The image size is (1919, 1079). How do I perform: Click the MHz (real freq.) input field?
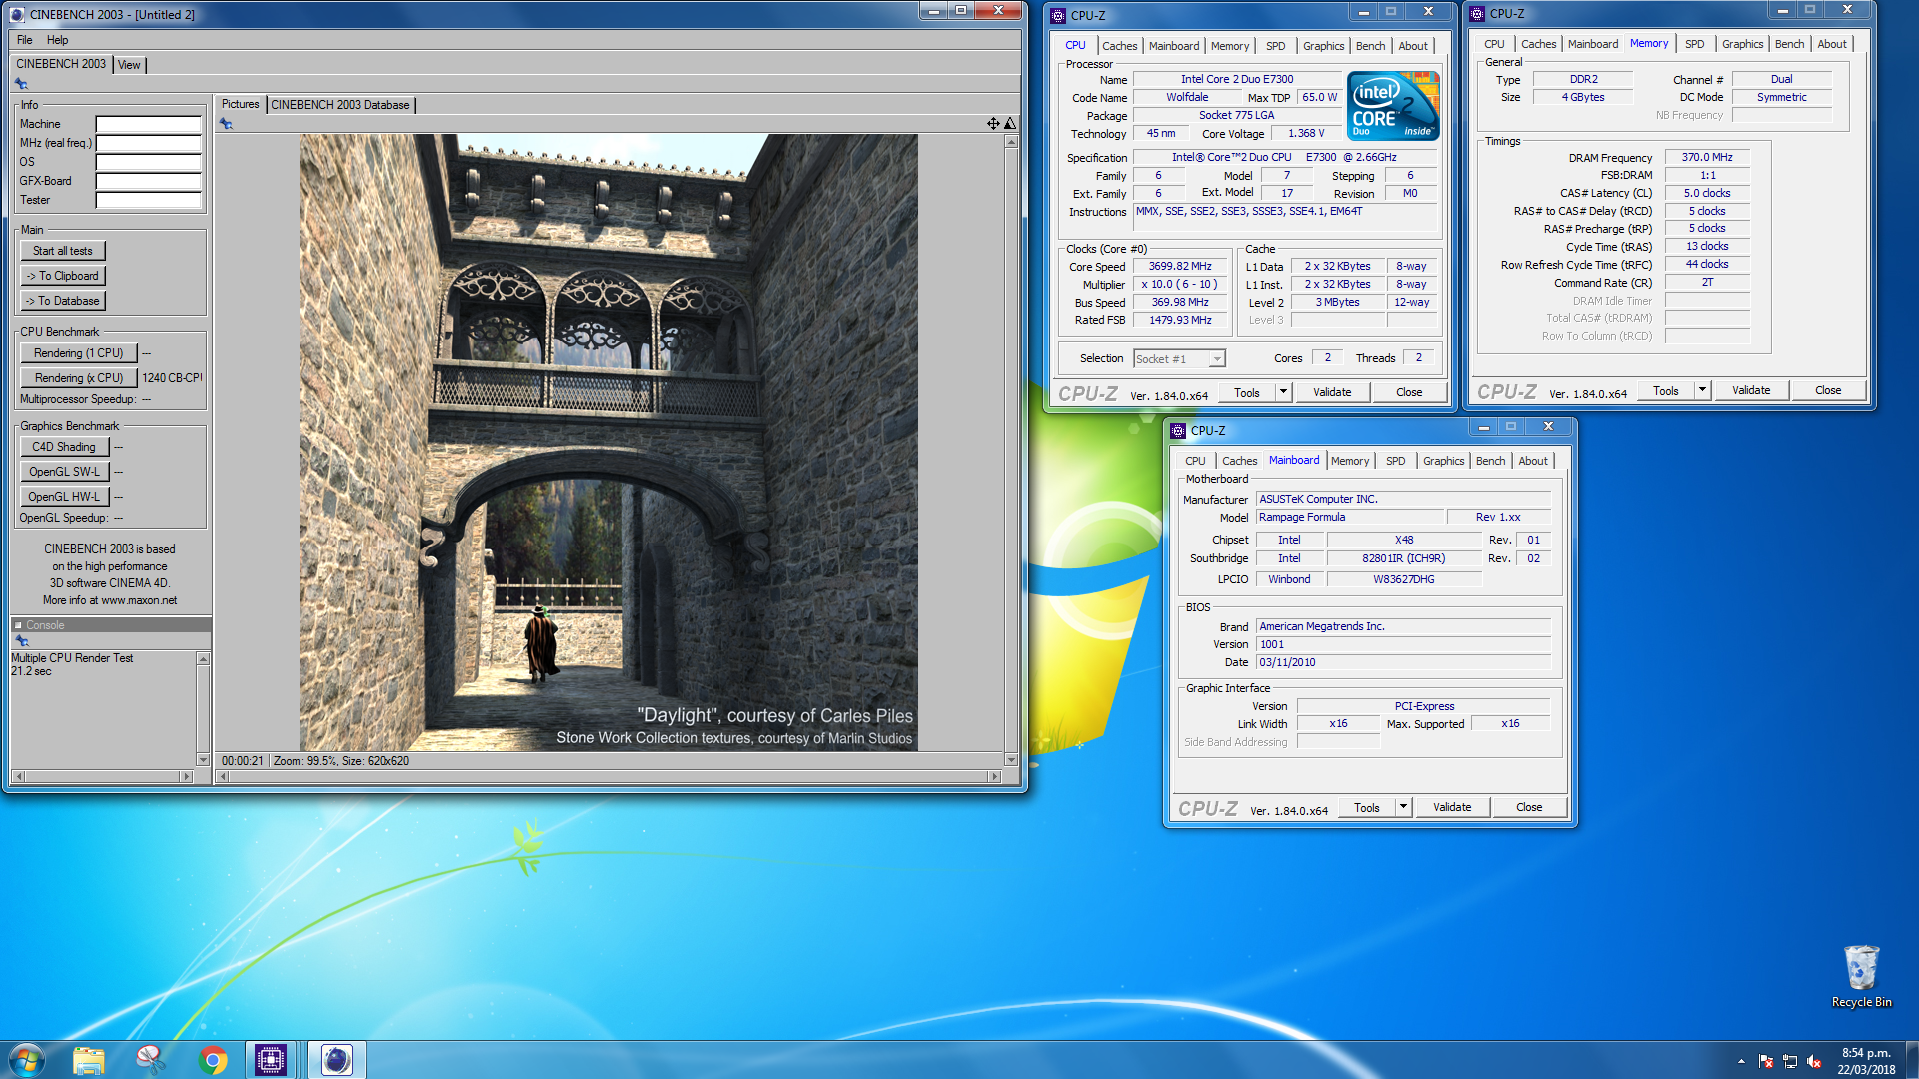point(148,143)
